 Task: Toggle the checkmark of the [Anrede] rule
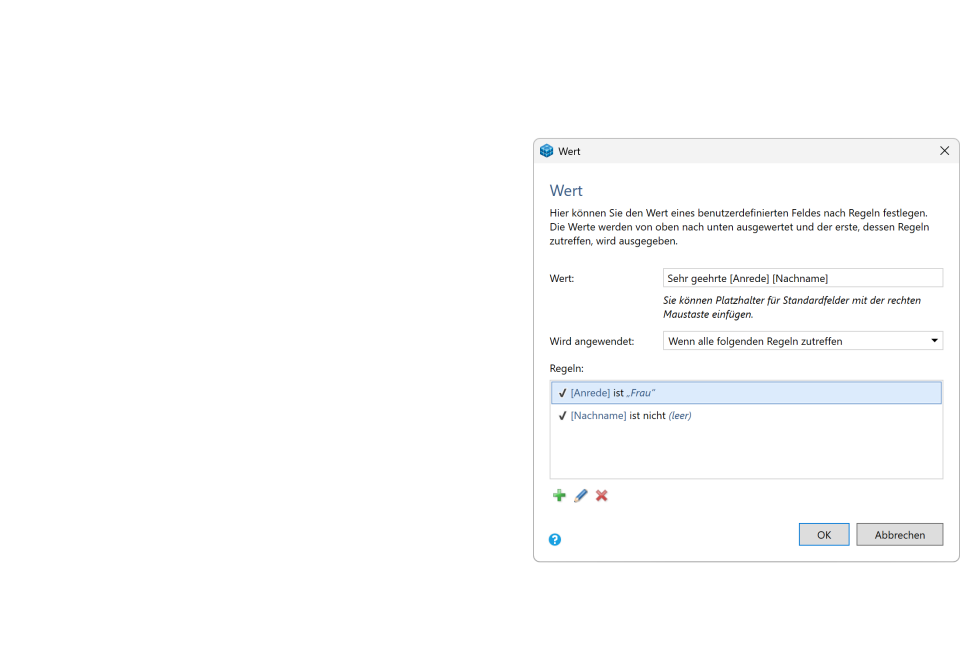(562, 393)
